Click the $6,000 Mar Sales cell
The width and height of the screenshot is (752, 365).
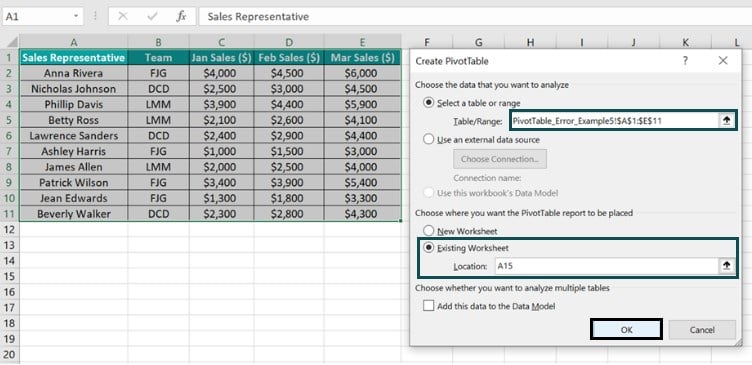(x=363, y=73)
